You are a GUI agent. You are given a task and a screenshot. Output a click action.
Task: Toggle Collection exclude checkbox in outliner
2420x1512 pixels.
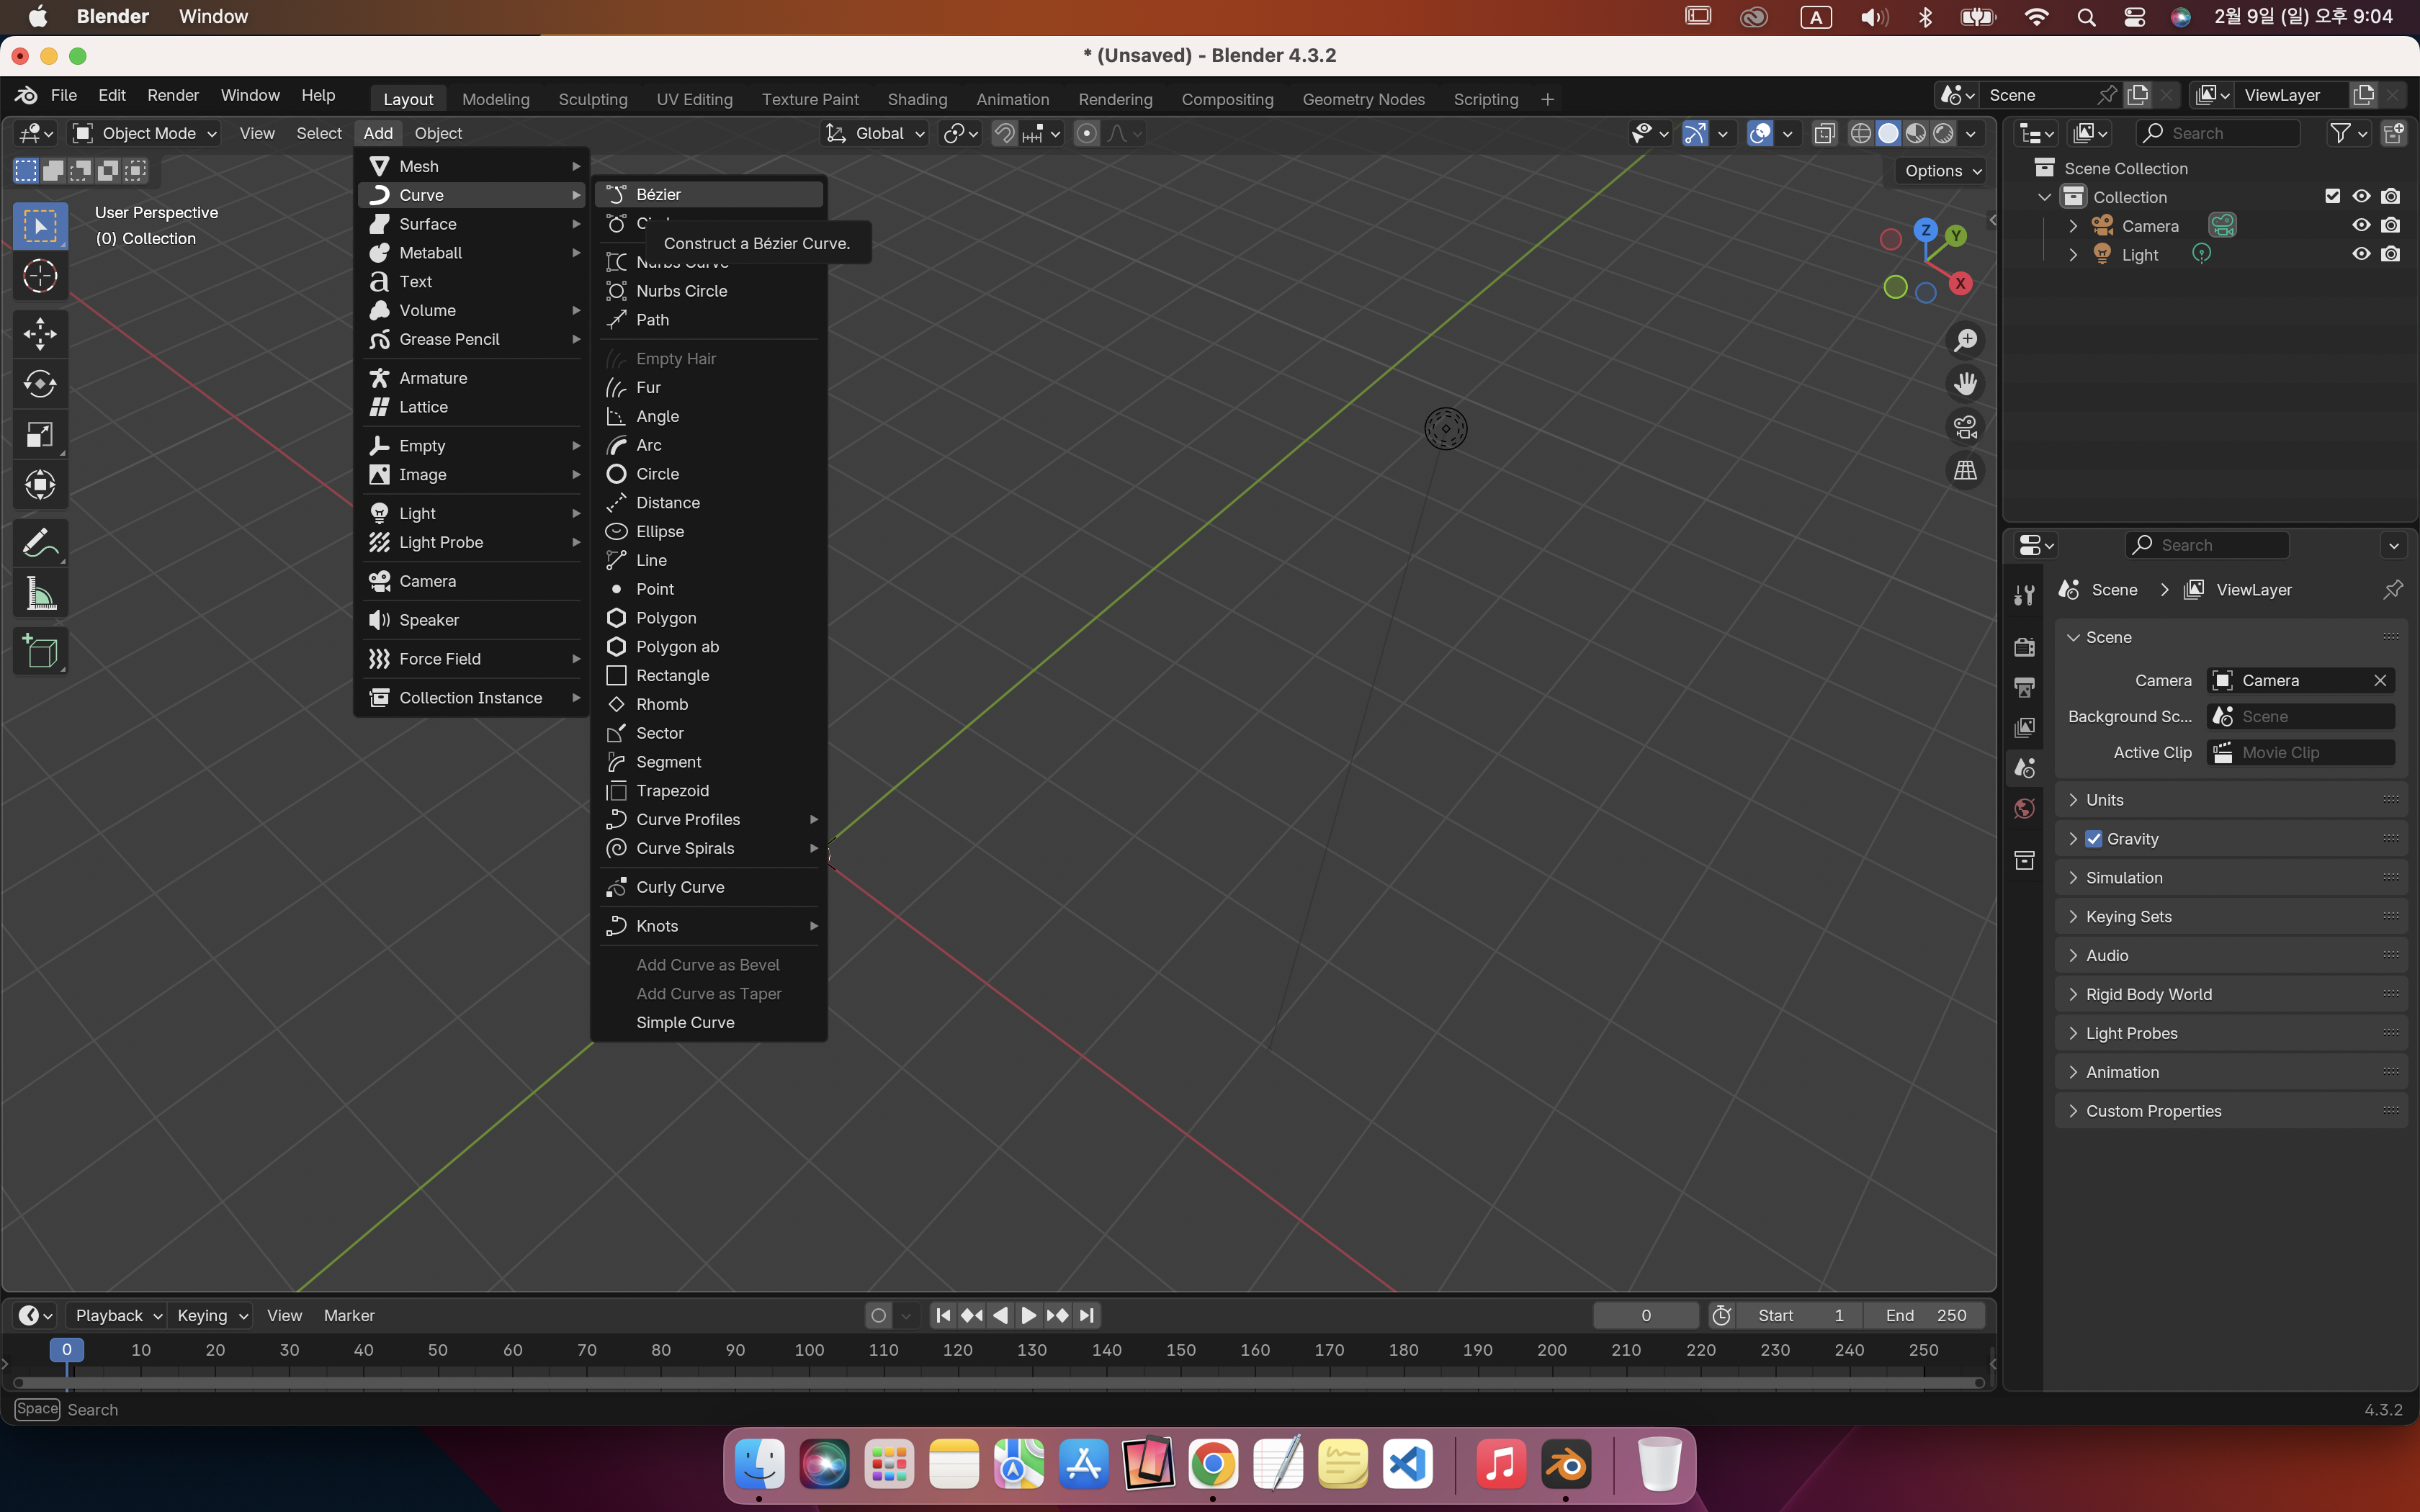2332,196
